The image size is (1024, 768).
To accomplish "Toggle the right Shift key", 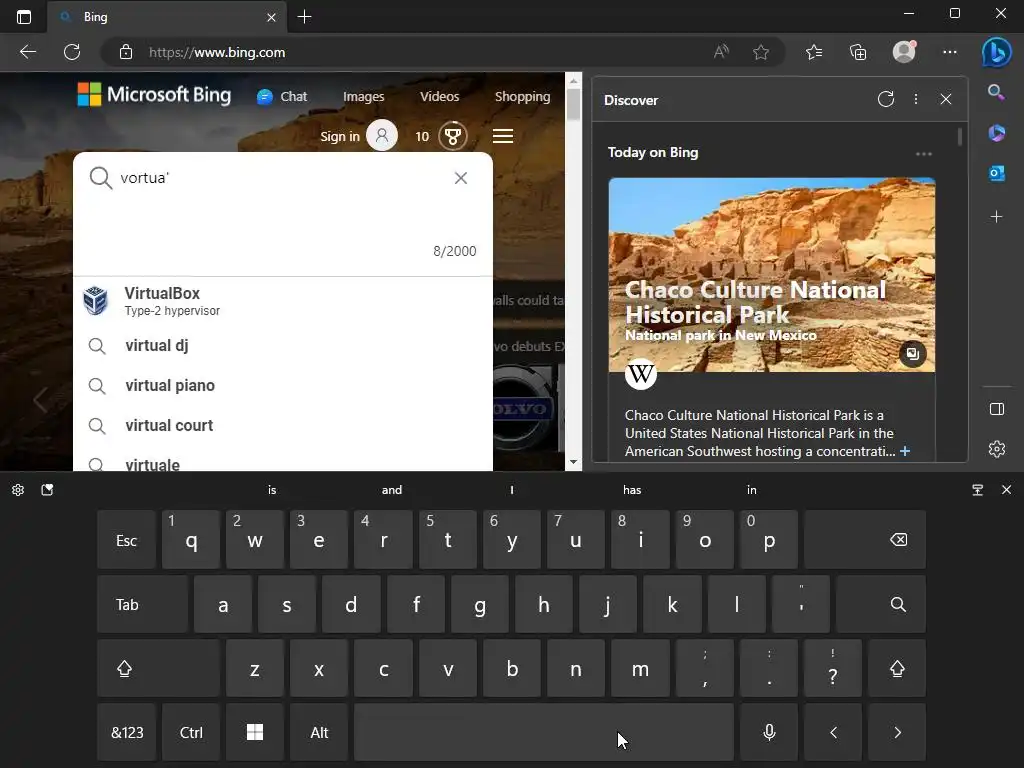I will 897,668.
